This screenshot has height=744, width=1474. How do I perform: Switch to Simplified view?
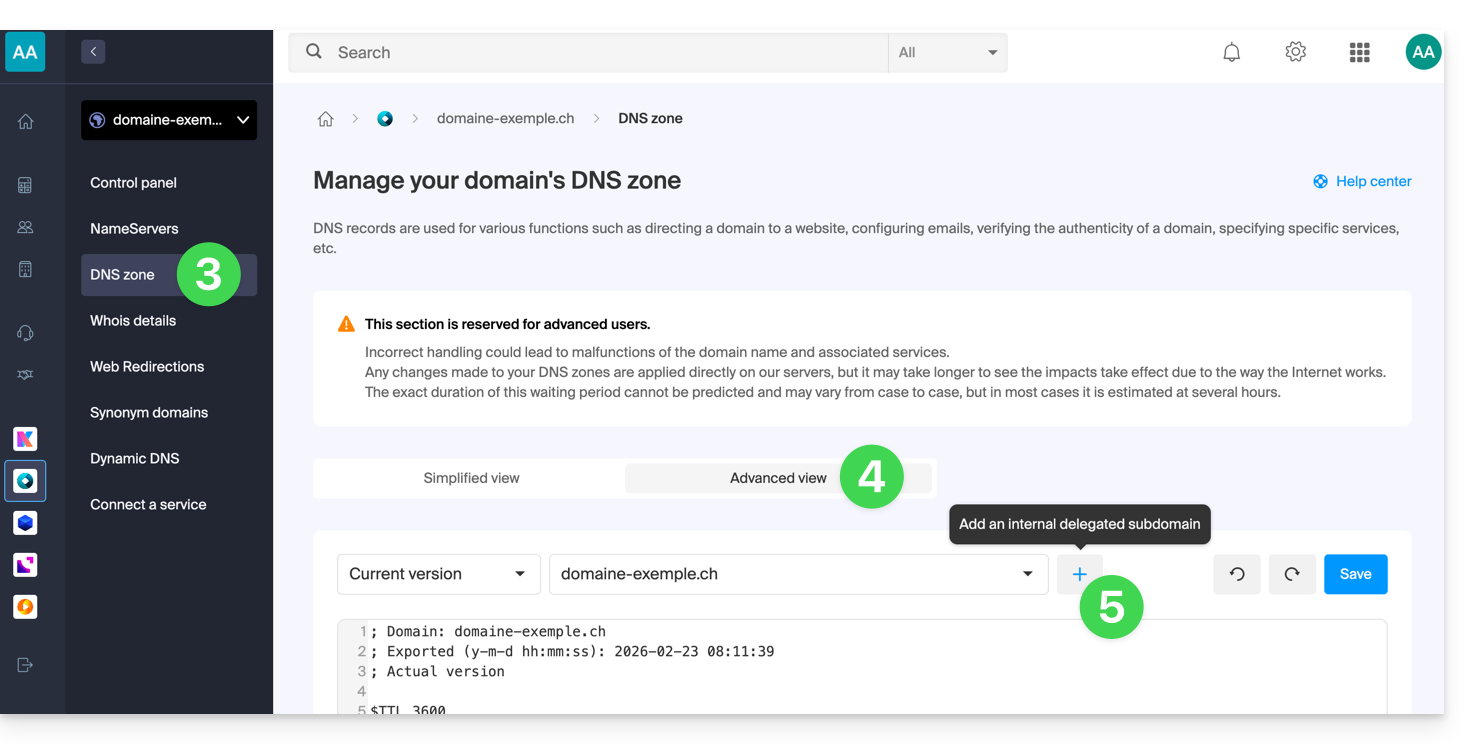click(x=471, y=478)
